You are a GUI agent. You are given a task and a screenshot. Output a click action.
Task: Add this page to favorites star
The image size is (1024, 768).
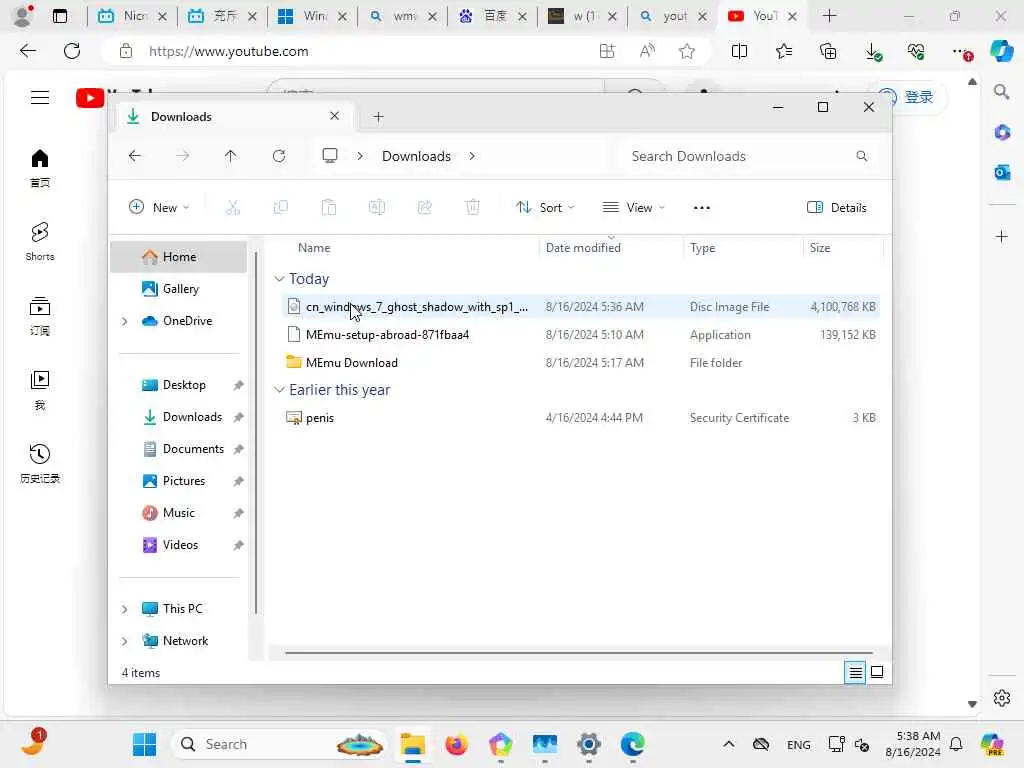686,52
